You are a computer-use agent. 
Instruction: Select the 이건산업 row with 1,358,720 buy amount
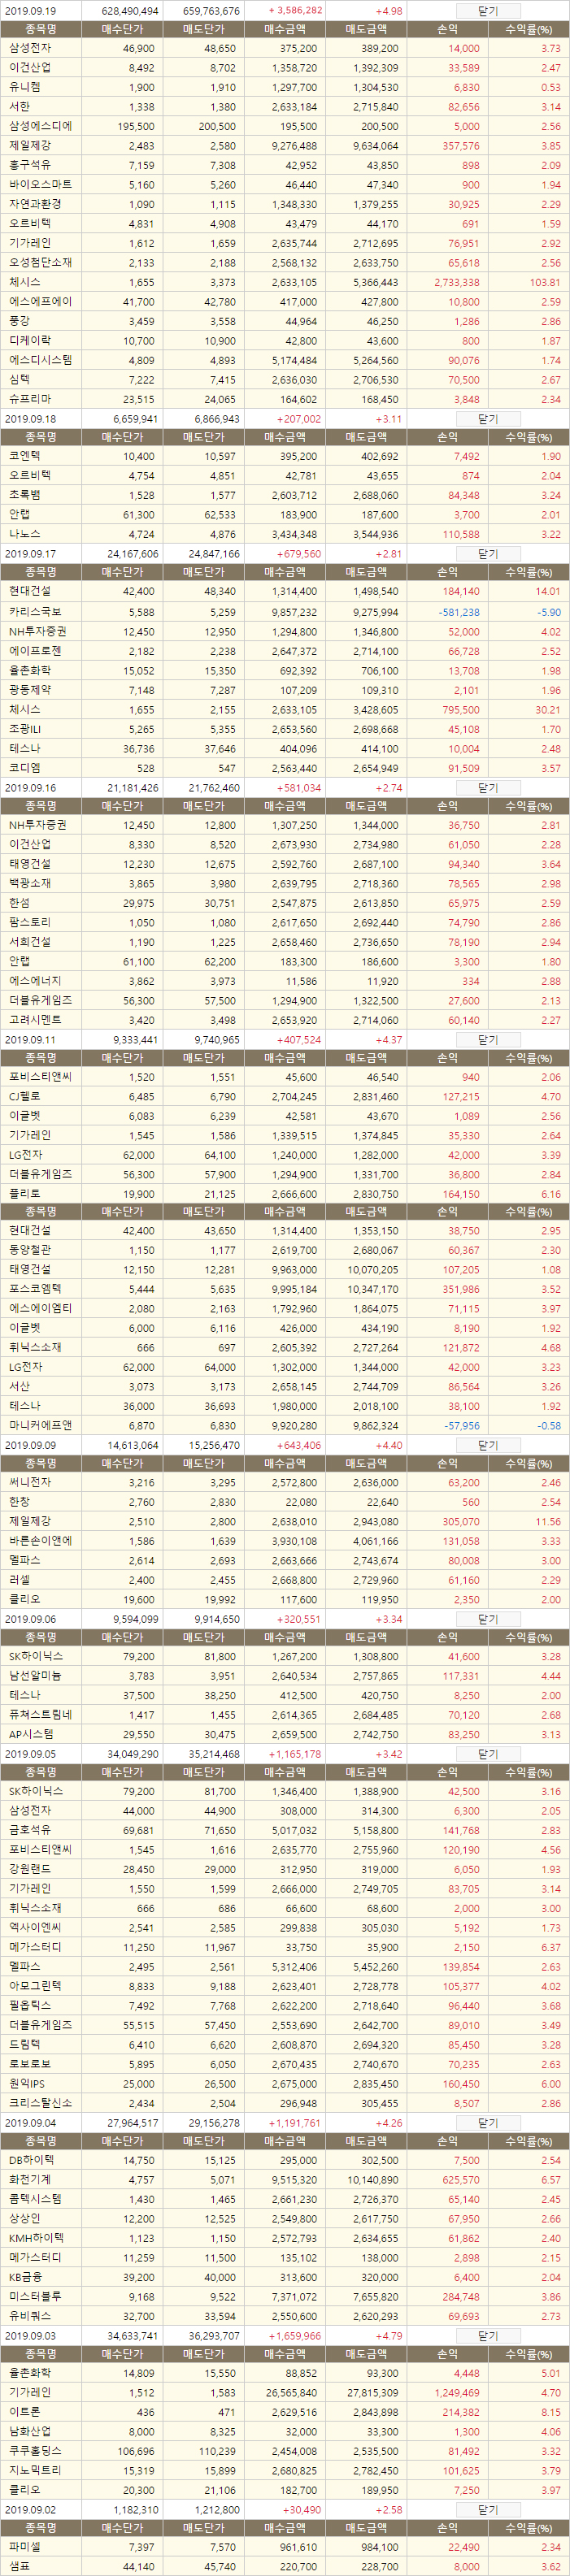(285, 68)
